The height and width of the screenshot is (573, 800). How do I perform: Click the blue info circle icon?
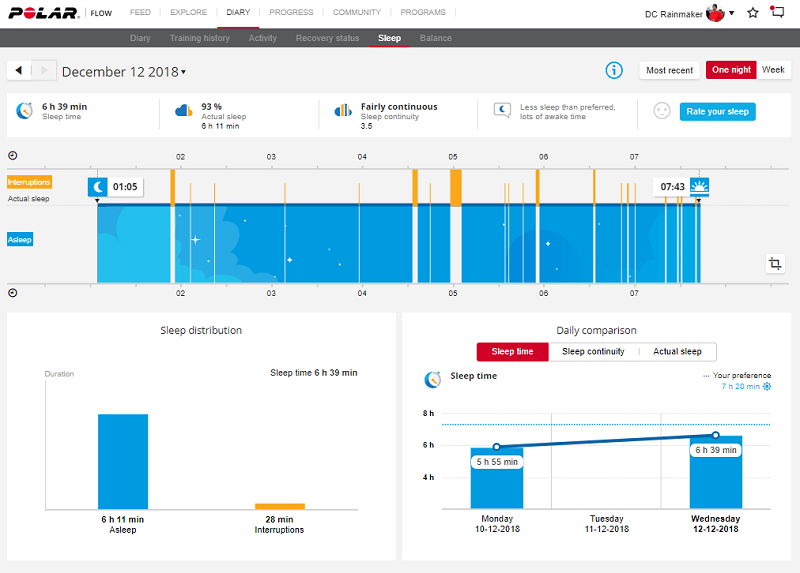(614, 70)
